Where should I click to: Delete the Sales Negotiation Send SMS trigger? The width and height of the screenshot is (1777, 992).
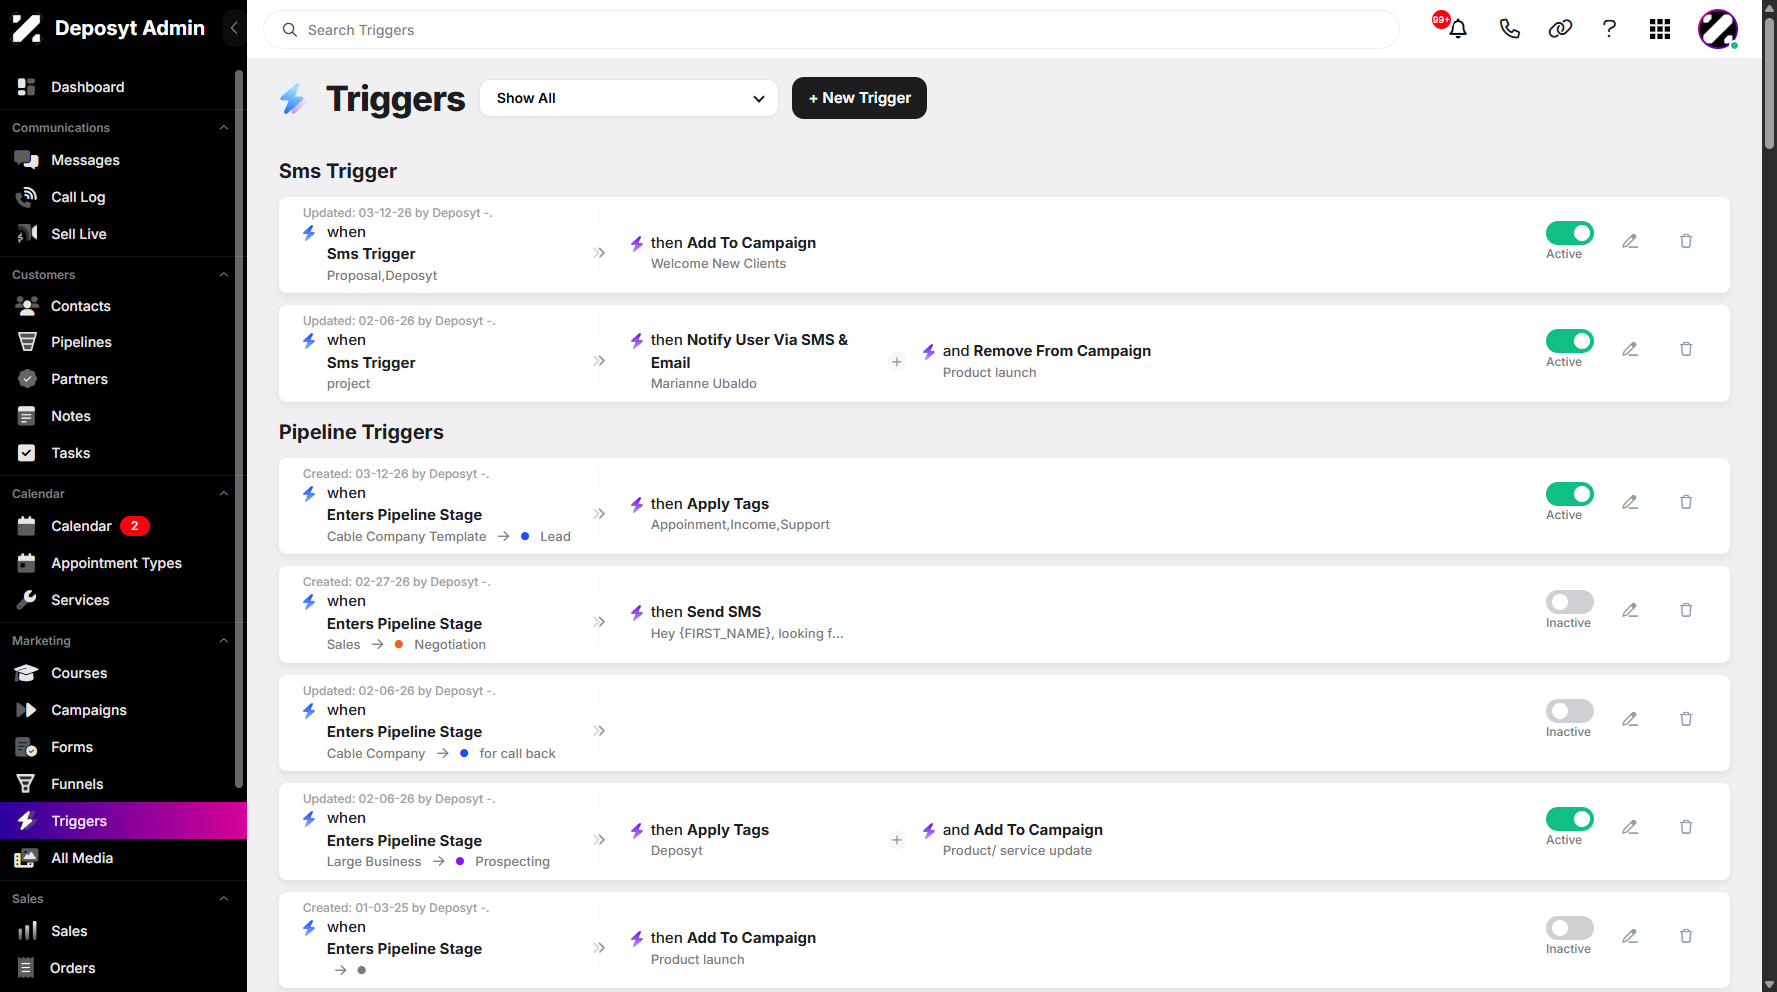1686,610
